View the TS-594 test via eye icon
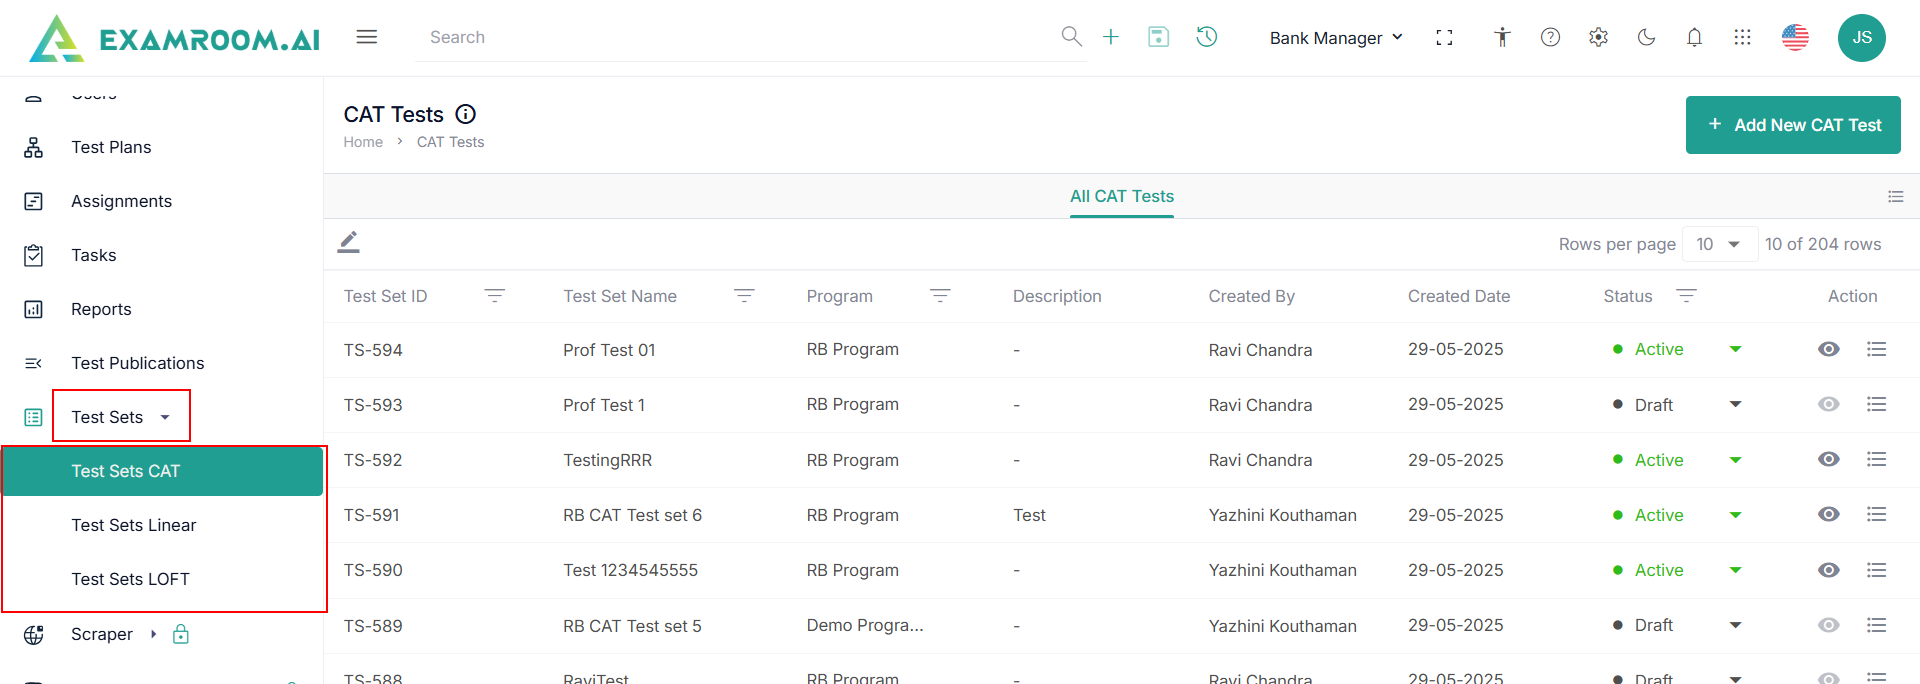The image size is (1920, 684). (x=1828, y=349)
